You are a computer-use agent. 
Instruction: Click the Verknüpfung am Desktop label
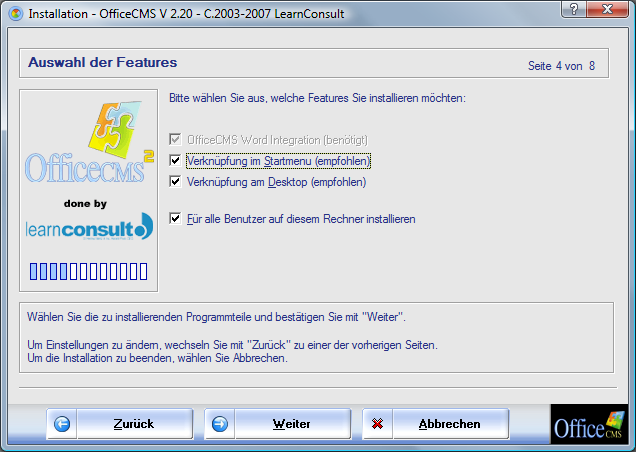276,182
